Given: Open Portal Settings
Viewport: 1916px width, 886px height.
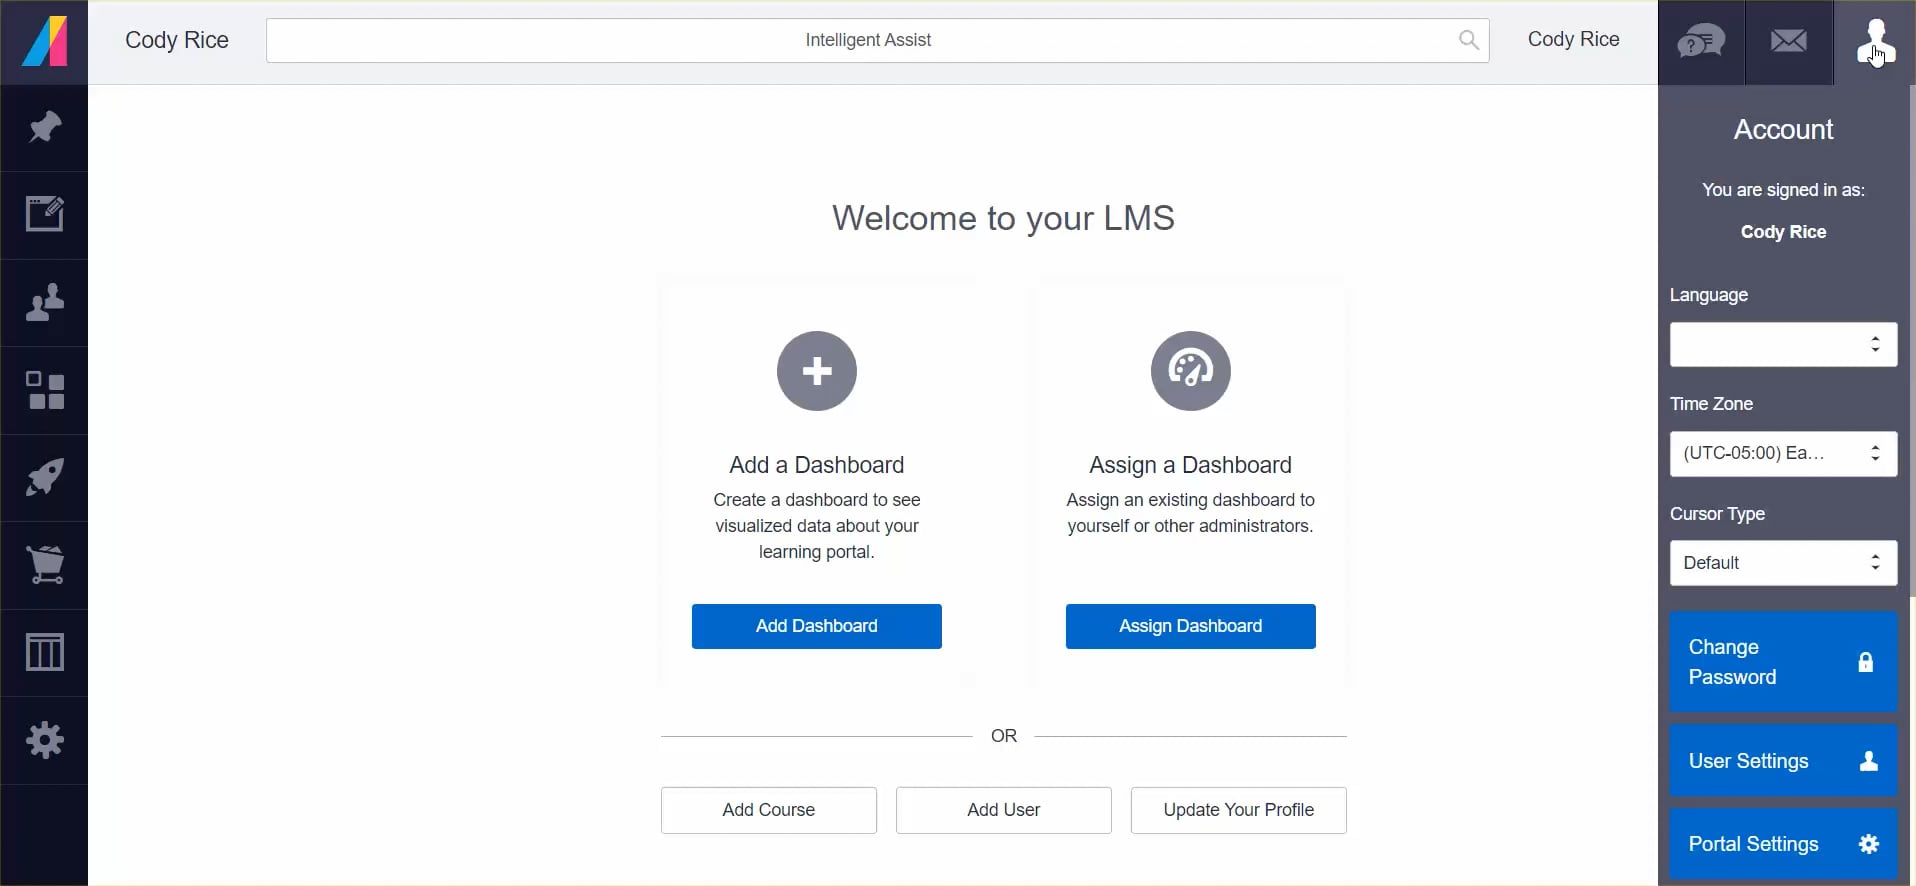Looking at the screenshot, I should (1783, 844).
